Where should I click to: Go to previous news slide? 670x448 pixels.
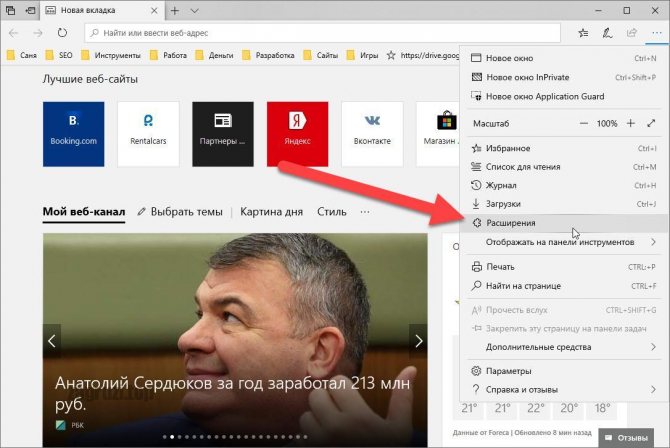(52, 341)
